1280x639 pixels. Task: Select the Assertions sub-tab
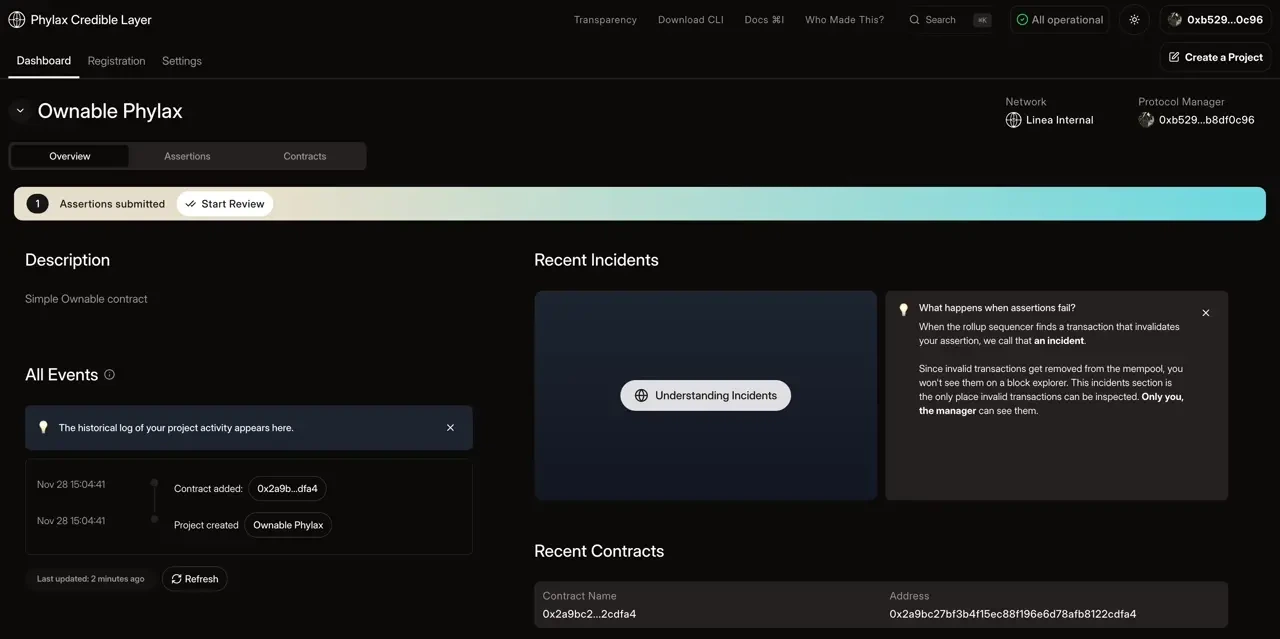(187, 156)
